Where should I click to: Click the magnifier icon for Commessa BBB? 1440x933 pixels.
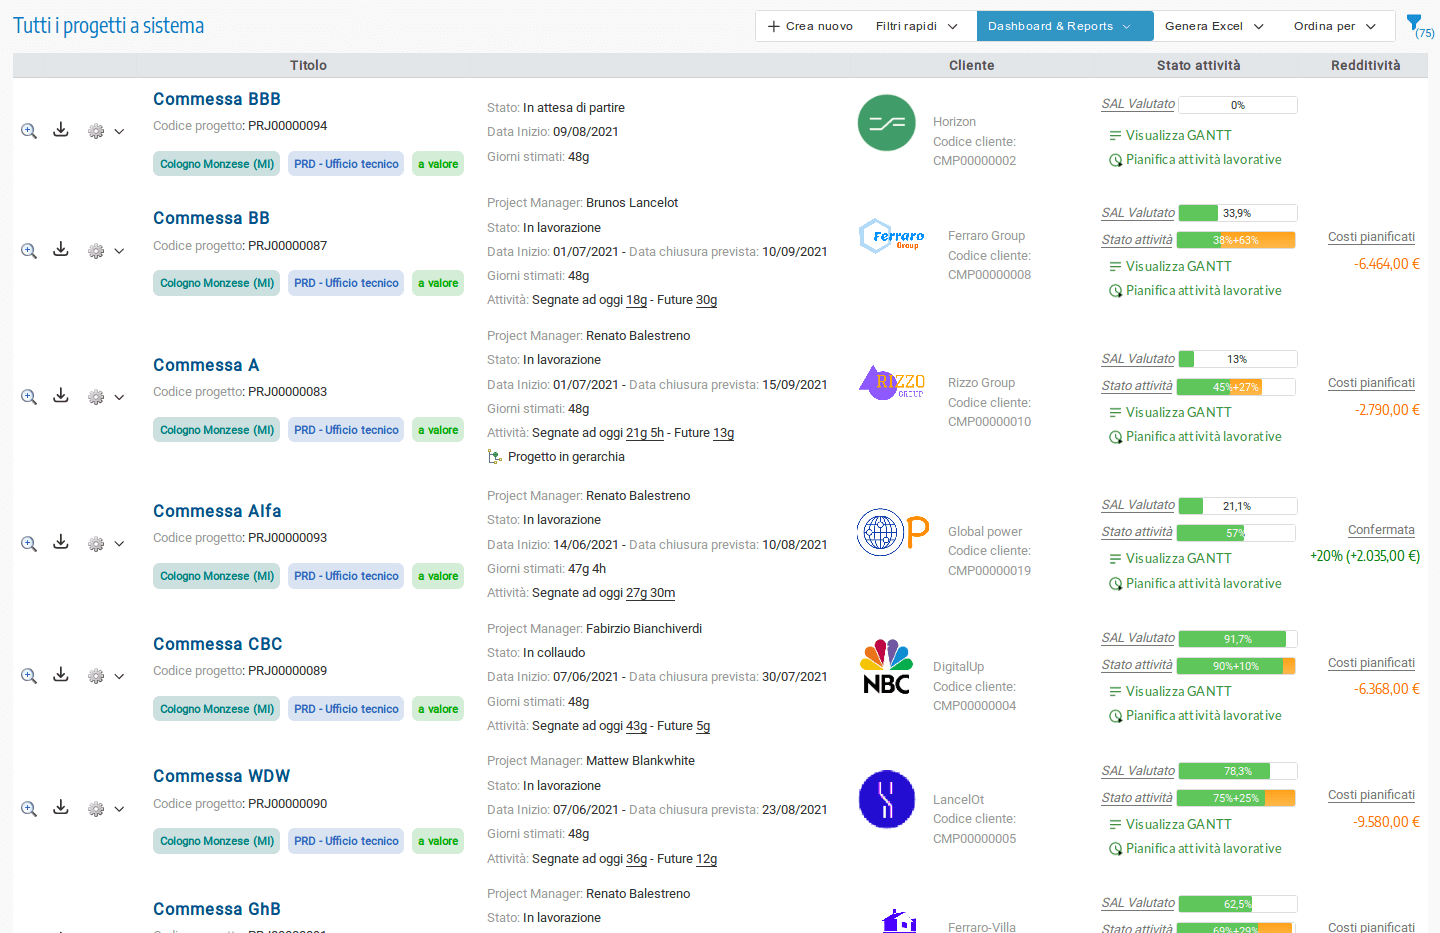(x=29, y=131)
